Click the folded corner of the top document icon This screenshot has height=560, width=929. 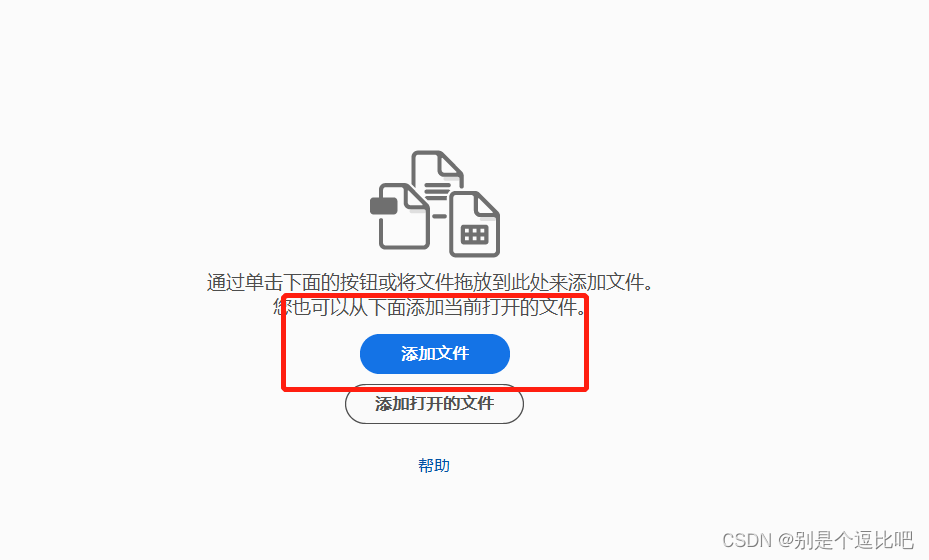pyautogui.click(x=450, y=165)
